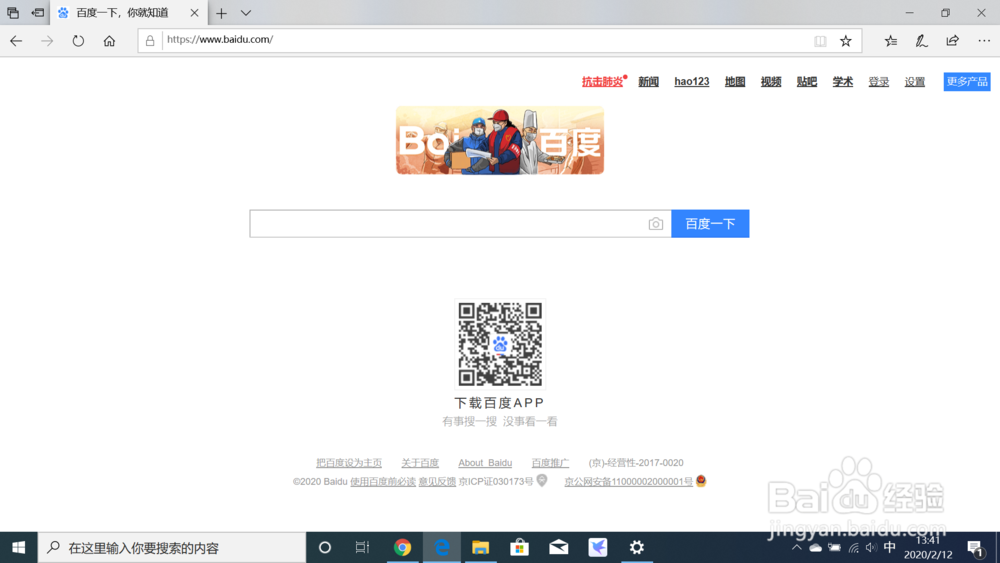Image resolution: width=1000 pixels, height=563 pixels.
Task: Open File Explorer from taskbar
Action: [x=480, y=548]
